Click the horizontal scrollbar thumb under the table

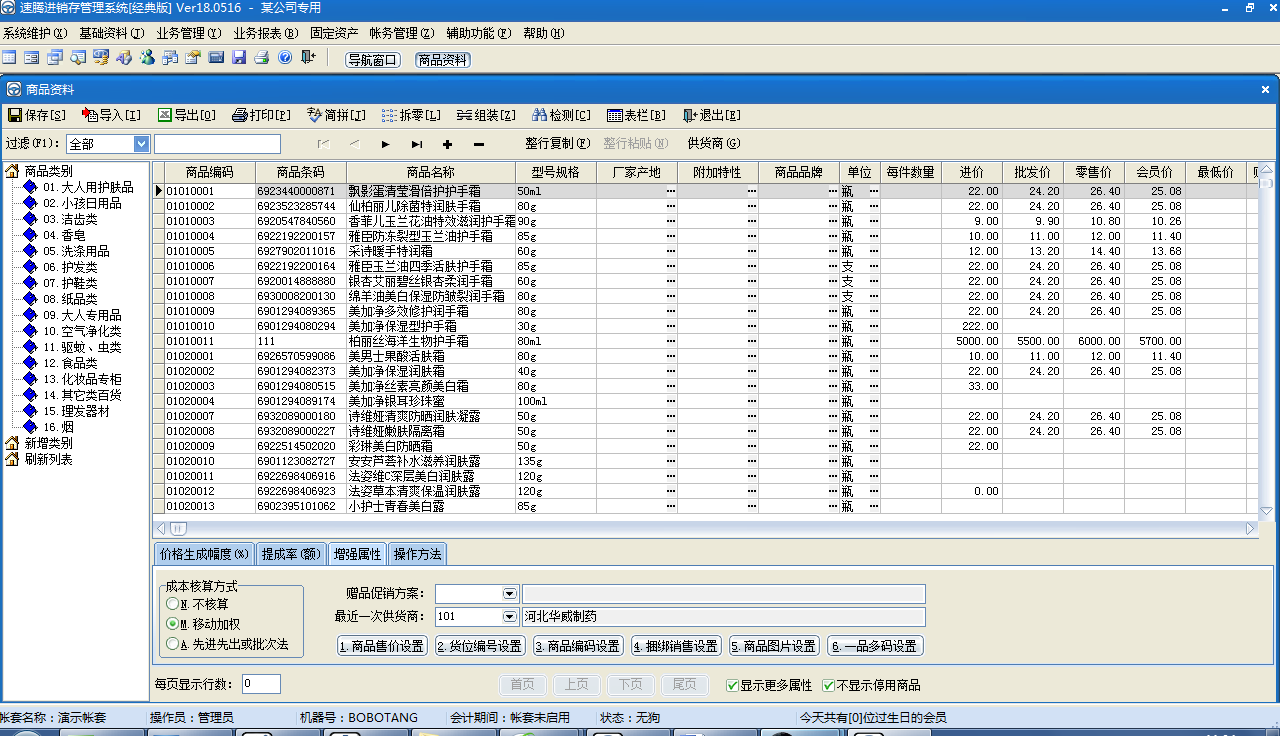(177, 528)
